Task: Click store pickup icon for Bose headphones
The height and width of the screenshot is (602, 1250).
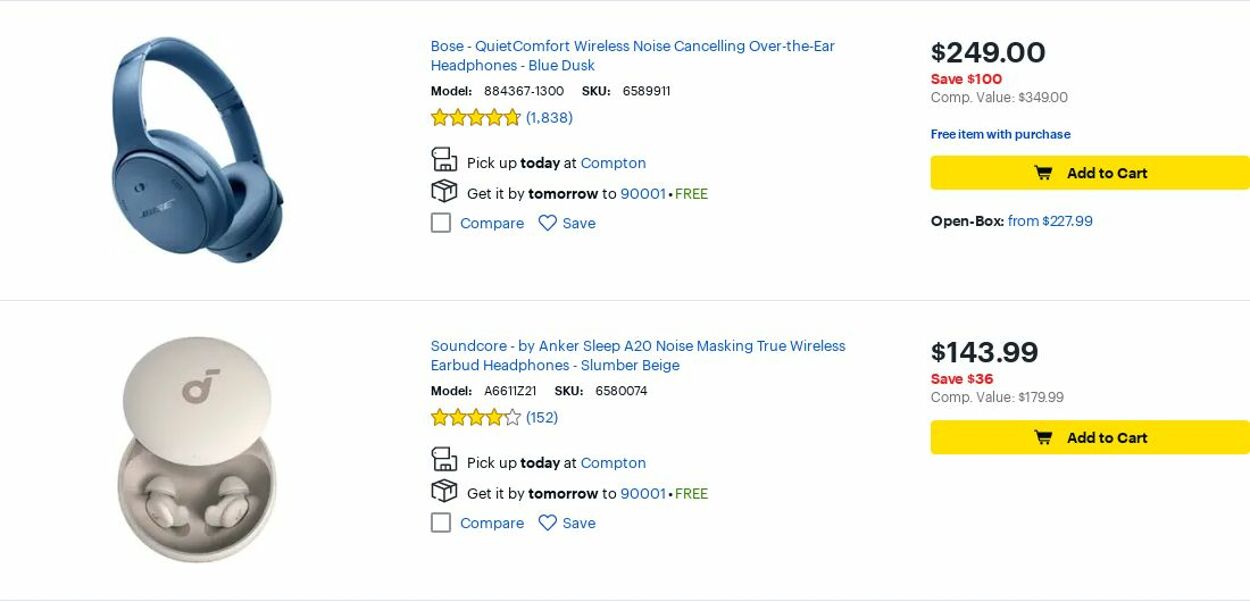Action: (x=444, y=160)
